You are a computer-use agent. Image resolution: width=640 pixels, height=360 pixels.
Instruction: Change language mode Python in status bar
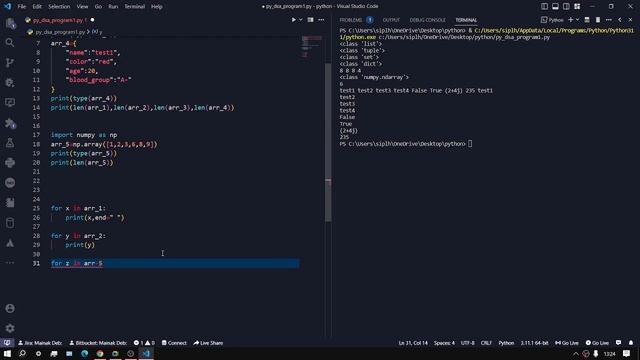coord(506,343)
